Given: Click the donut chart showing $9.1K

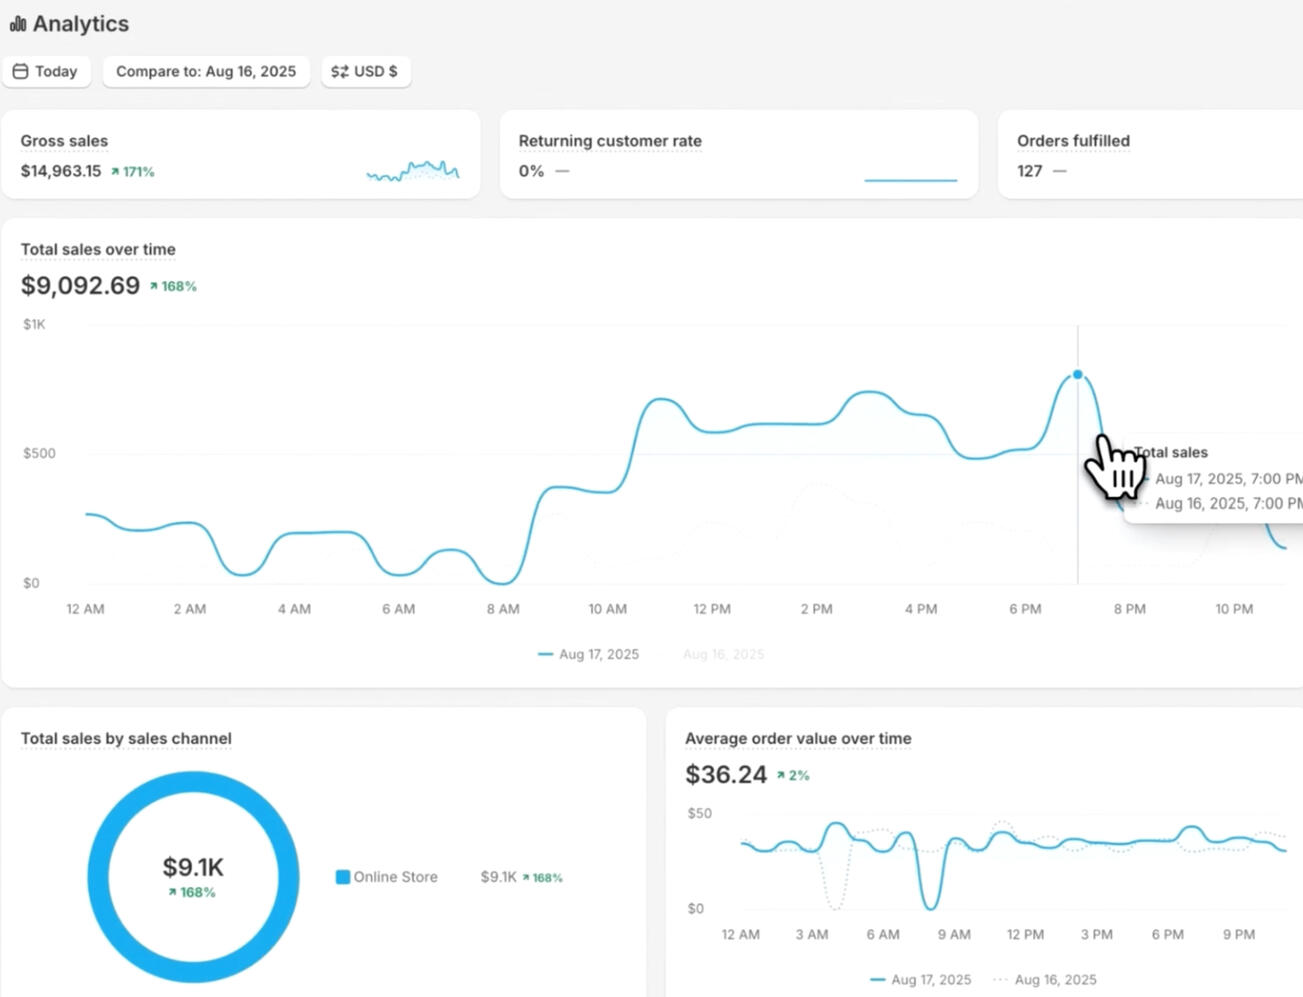Looking at the screenshot, I should tap(193, 781).
